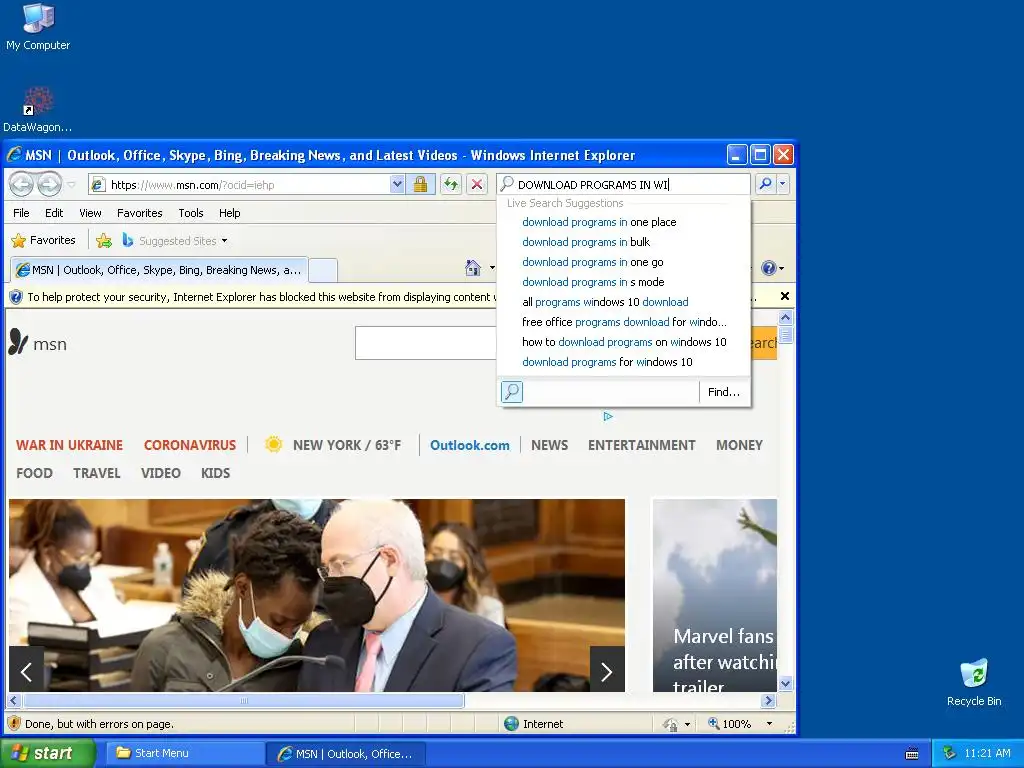Image resolution: width=1024 pixels, height=768 pixels.
Task: Select the MSN browser tab
Action: tap(159, 270)
